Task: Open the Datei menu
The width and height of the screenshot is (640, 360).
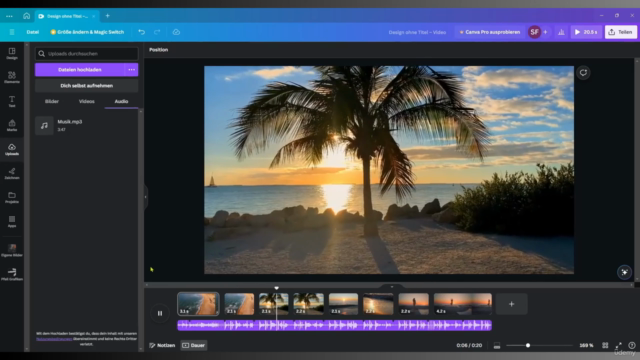Action: (33, 32)
